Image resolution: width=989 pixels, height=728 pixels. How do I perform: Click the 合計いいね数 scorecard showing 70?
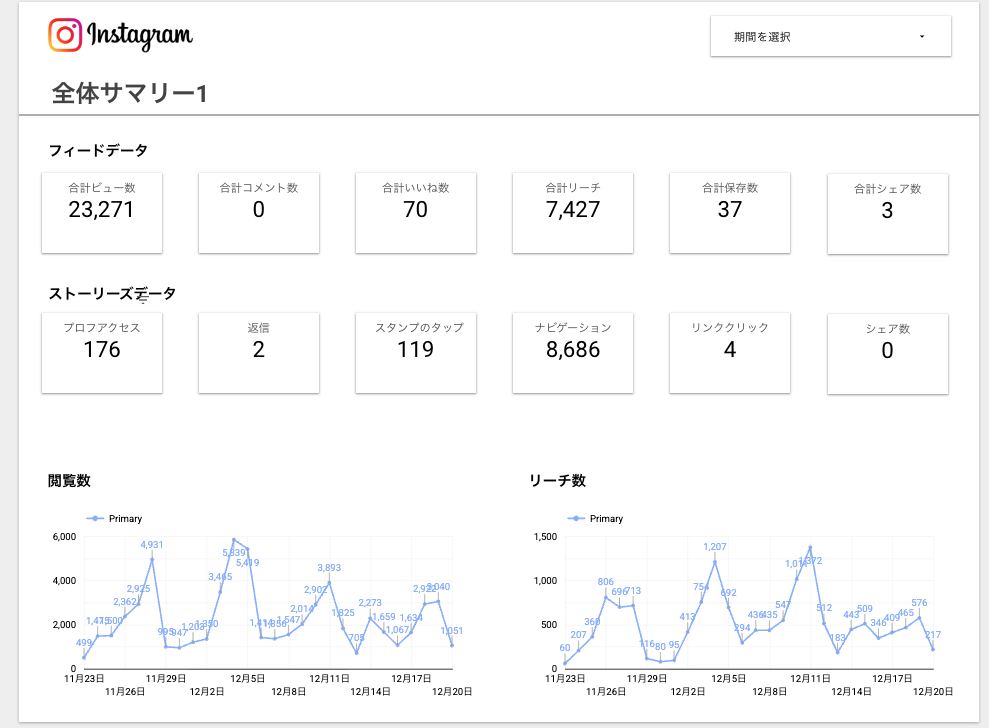[416, 212]
